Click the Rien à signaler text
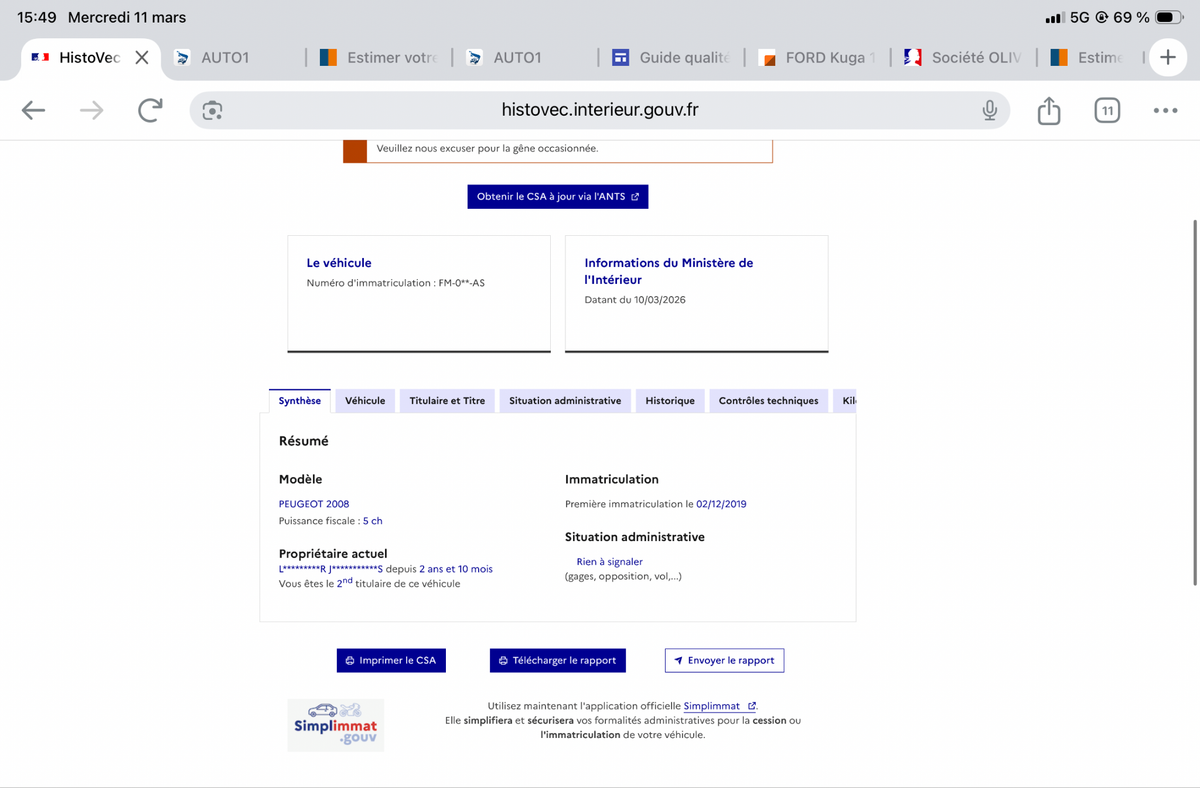Screen dimensions: 1200x788 (x=609, y=562)
